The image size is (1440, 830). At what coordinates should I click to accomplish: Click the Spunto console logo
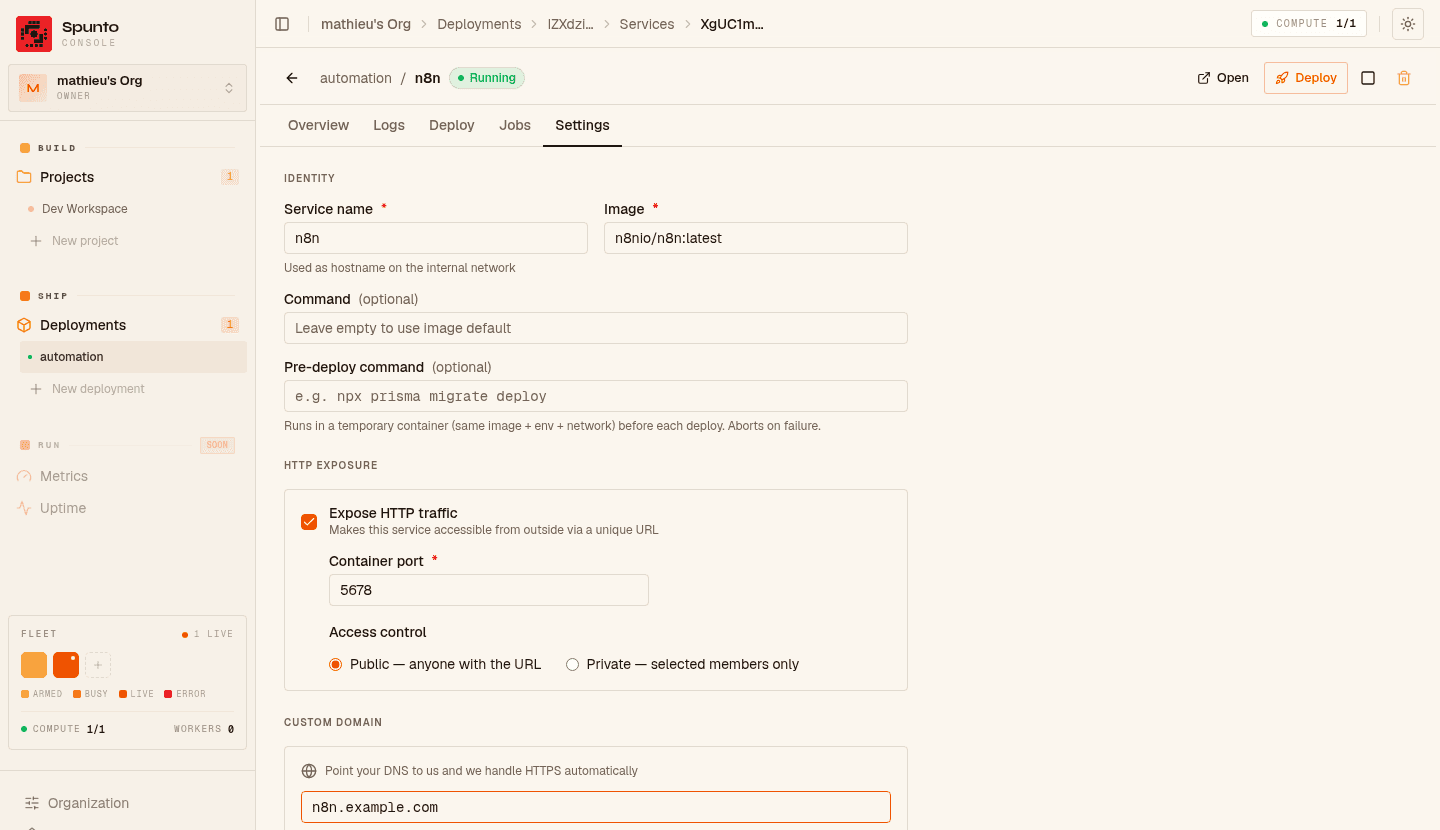coord(34,33)
